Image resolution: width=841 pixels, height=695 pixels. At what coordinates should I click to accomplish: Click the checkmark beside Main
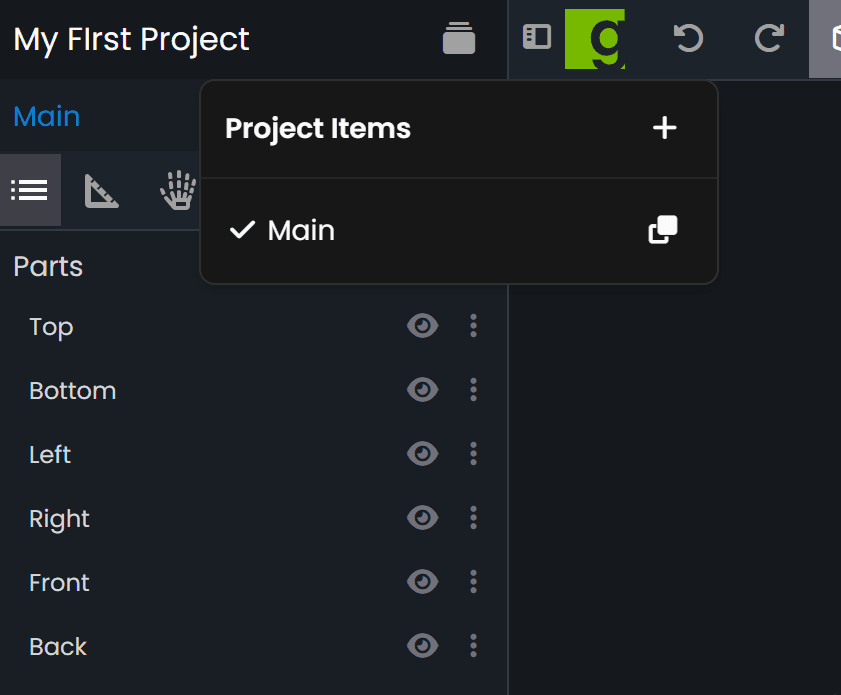(x=242, y=229)
